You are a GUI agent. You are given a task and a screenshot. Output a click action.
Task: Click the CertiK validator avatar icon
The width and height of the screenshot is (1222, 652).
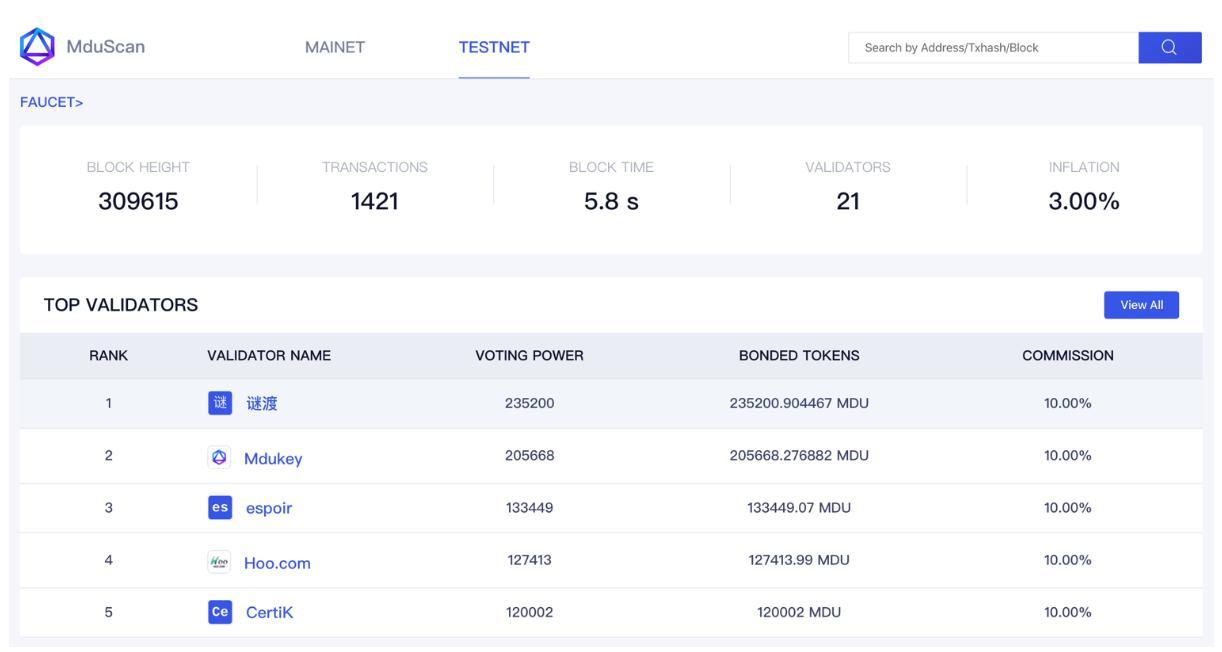tap(219, 613)
